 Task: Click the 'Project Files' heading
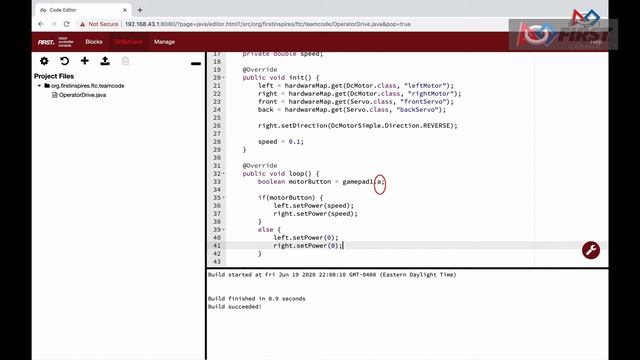tap(54, 76)
